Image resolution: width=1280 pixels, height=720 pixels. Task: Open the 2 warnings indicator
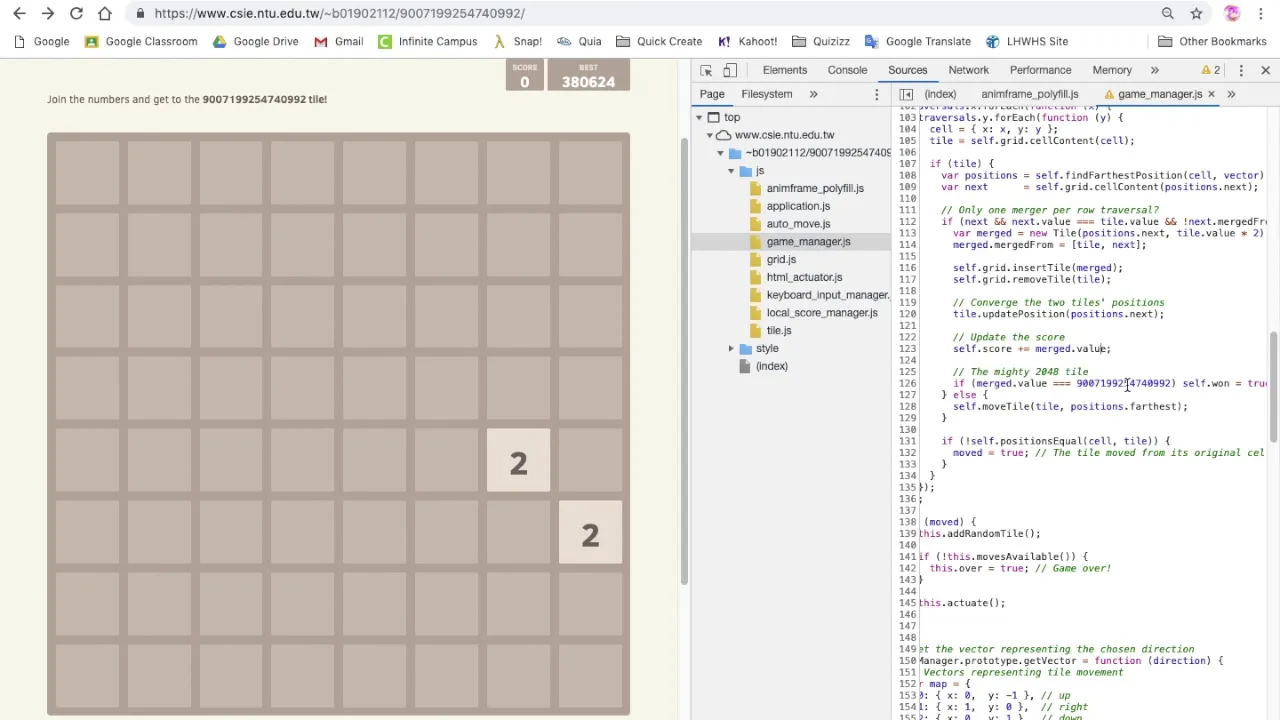[x=1211, y=70]
